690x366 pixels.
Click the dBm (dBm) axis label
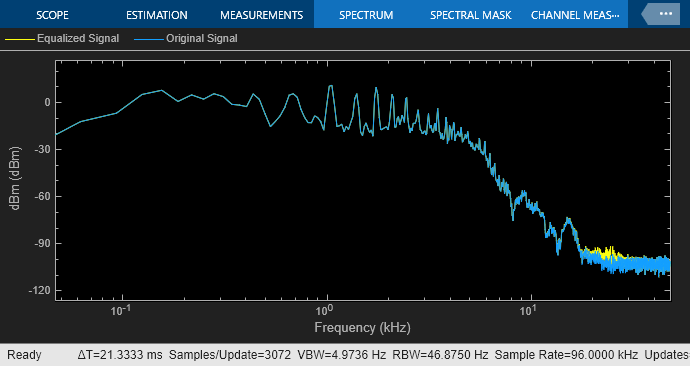pos(15,178)
